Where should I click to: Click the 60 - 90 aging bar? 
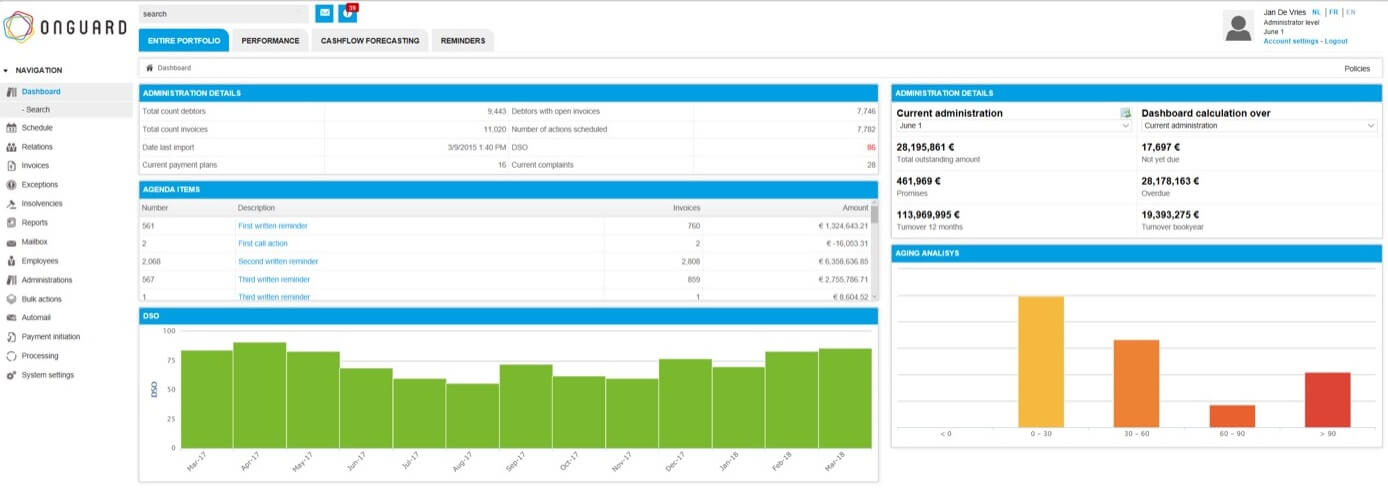click(x=1232, y=416)
